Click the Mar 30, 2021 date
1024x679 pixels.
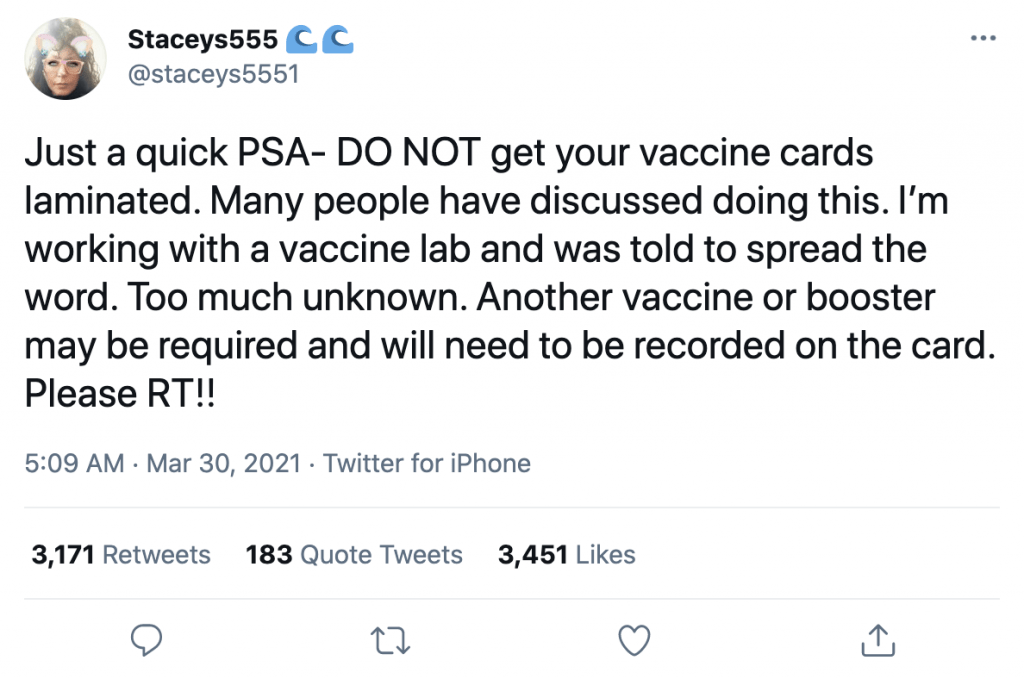(226, 464)
